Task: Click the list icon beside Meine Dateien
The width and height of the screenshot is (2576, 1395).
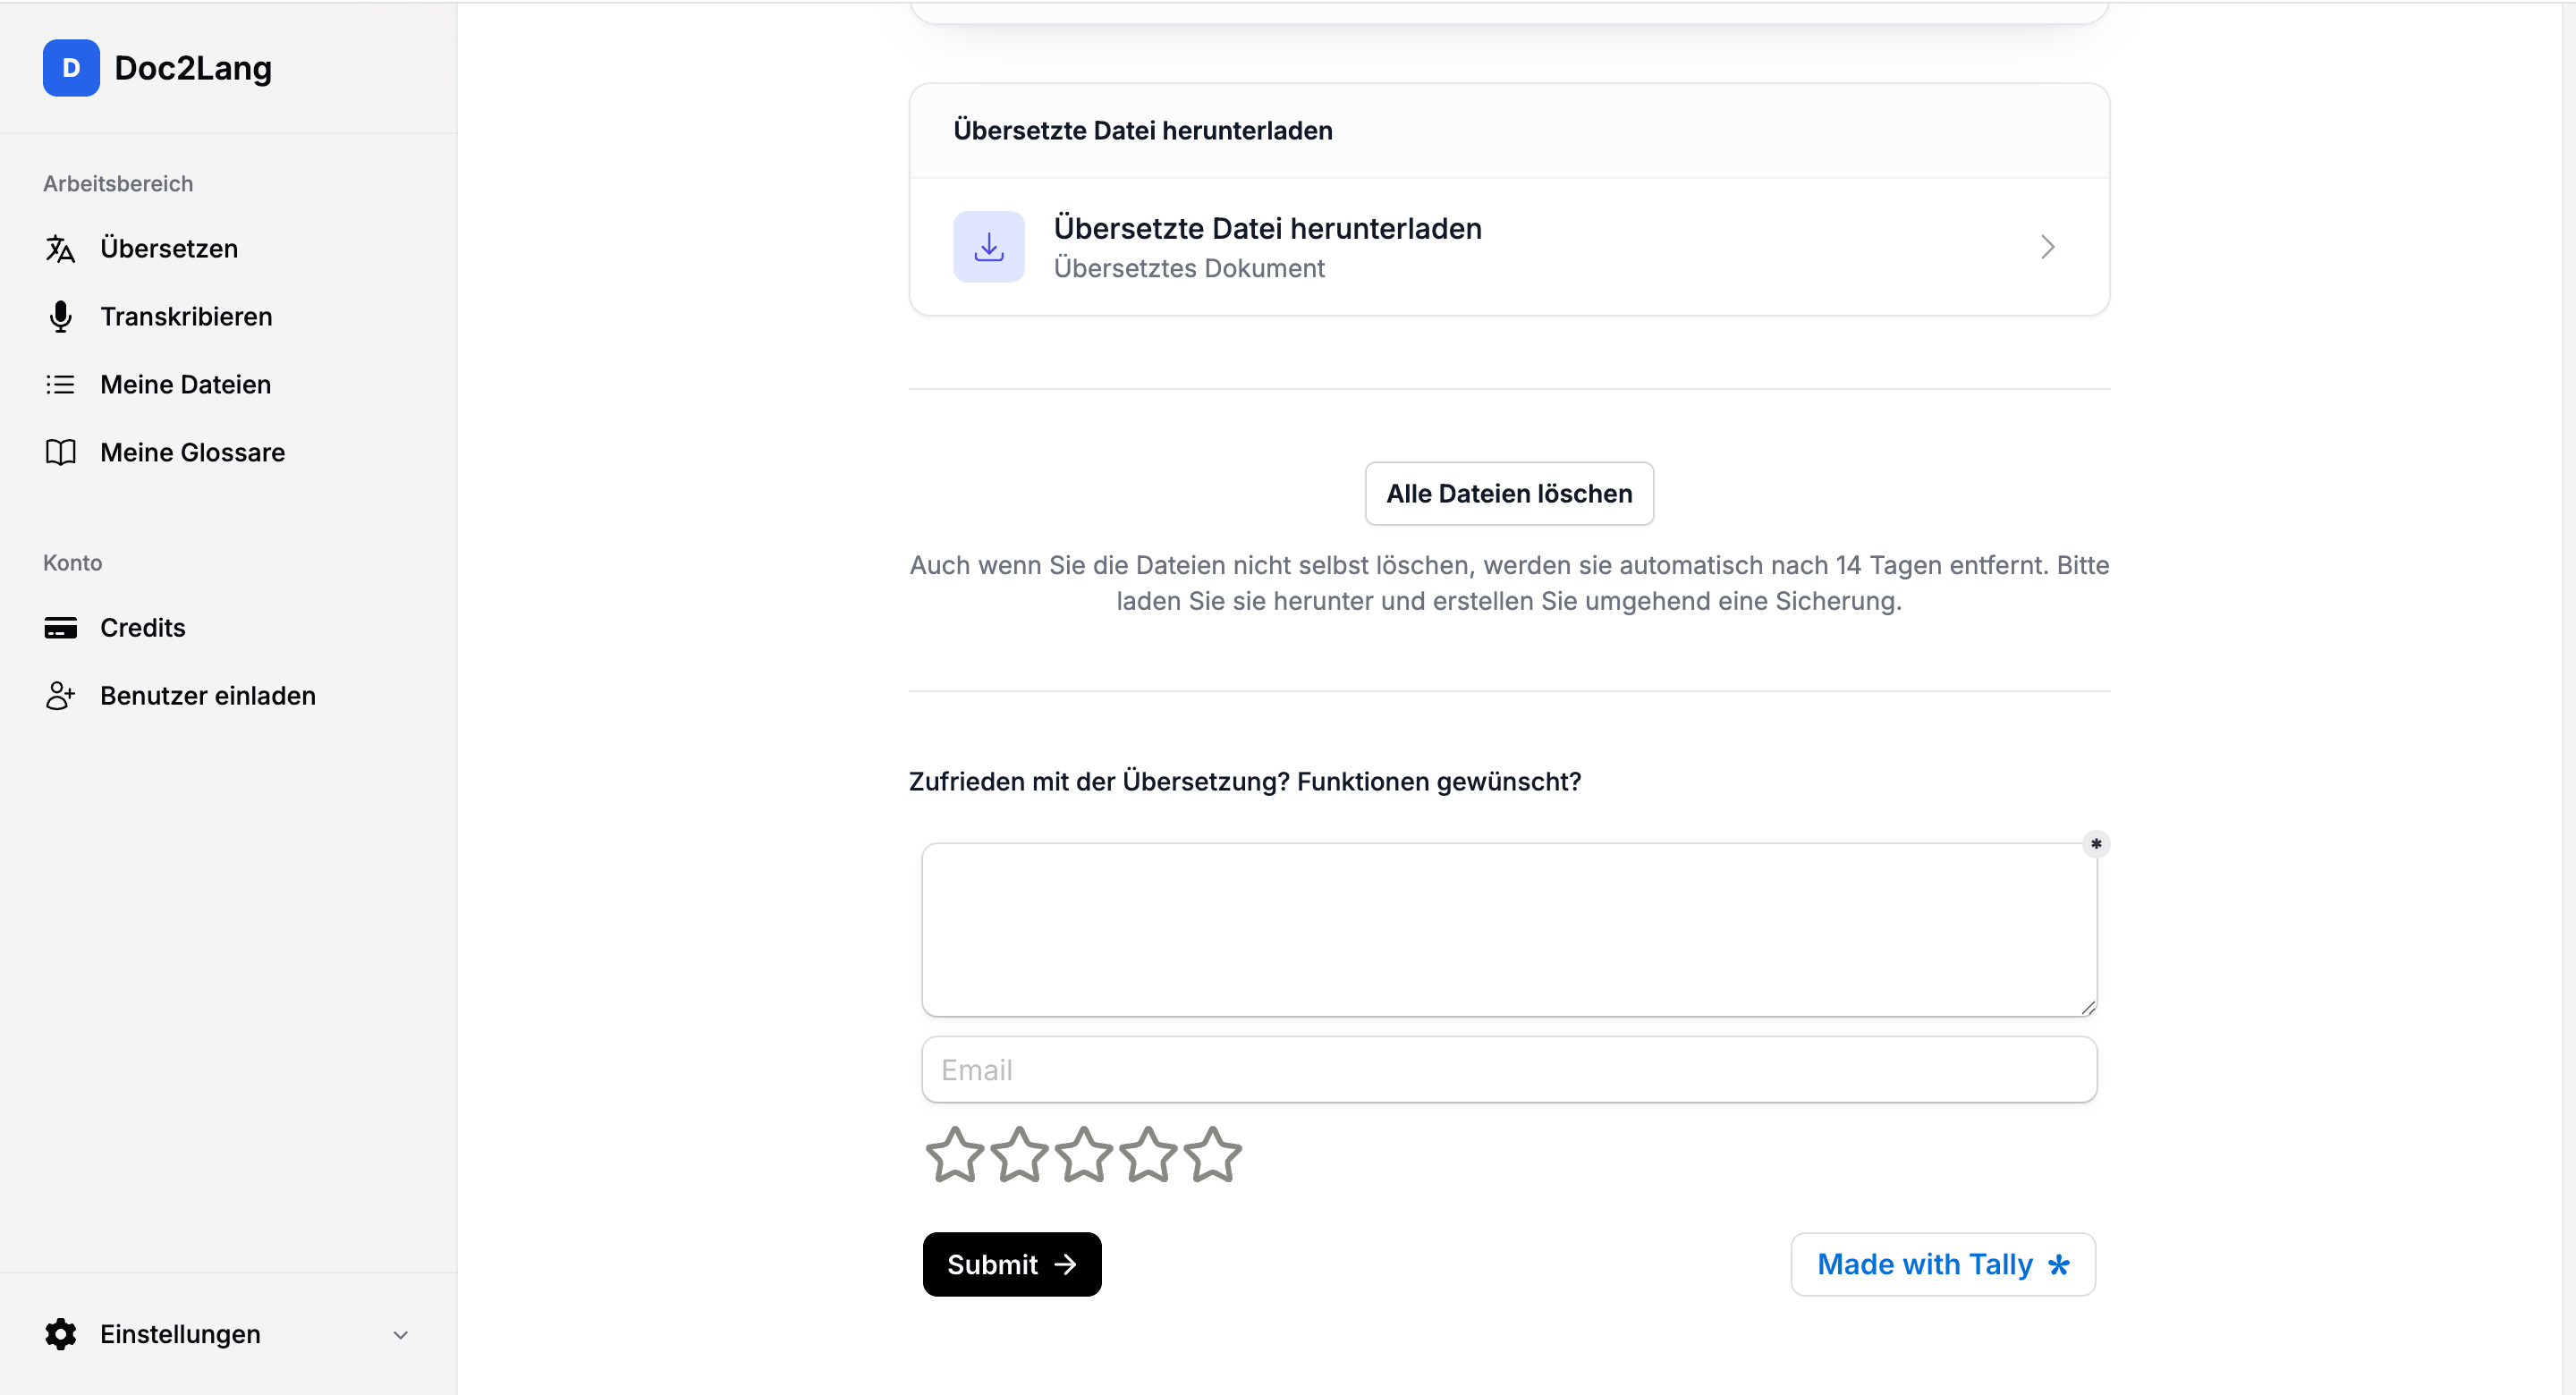Action: click(x=60, y=384)
